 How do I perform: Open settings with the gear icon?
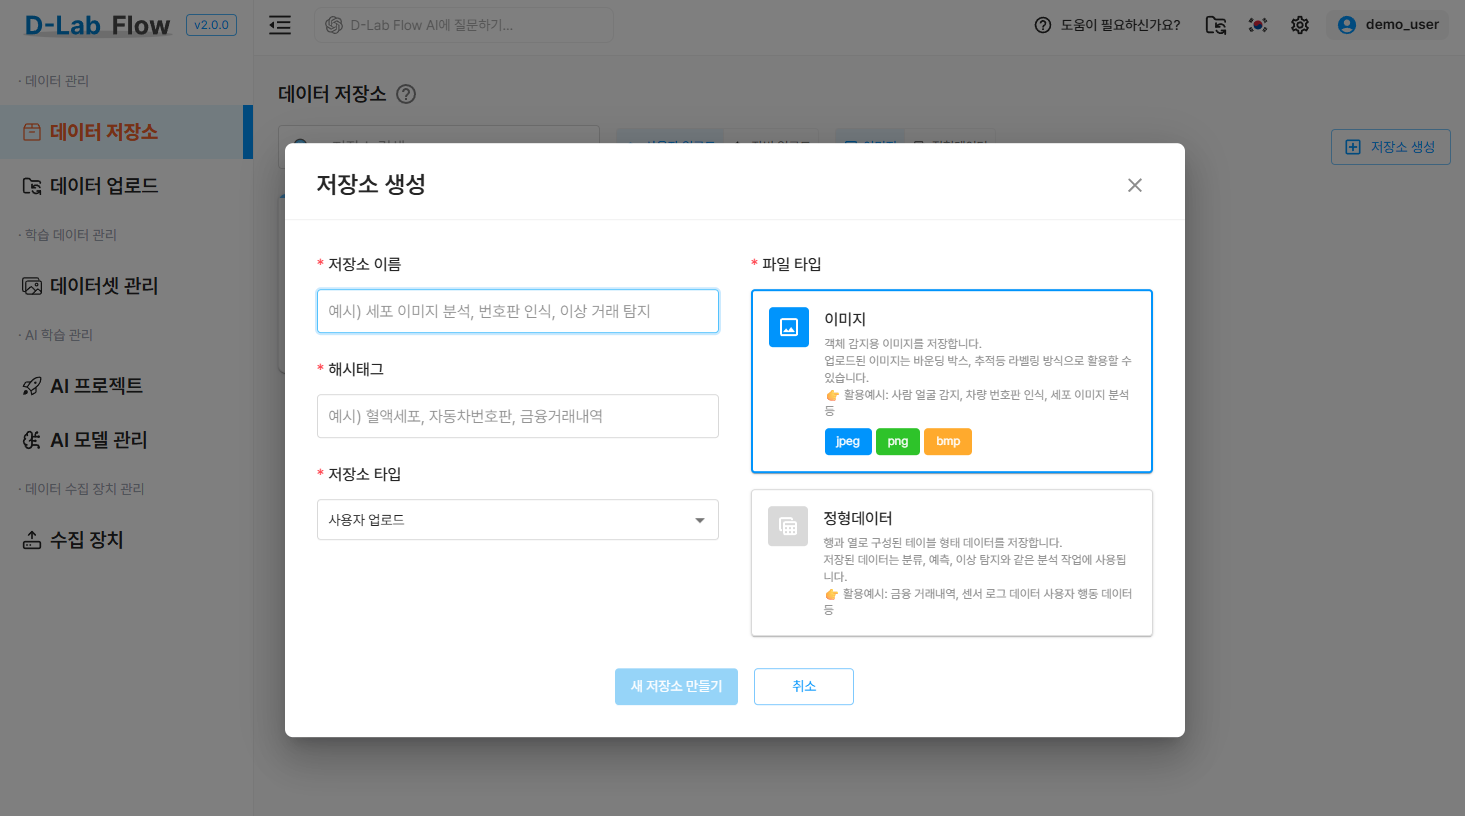point(1300,25)
